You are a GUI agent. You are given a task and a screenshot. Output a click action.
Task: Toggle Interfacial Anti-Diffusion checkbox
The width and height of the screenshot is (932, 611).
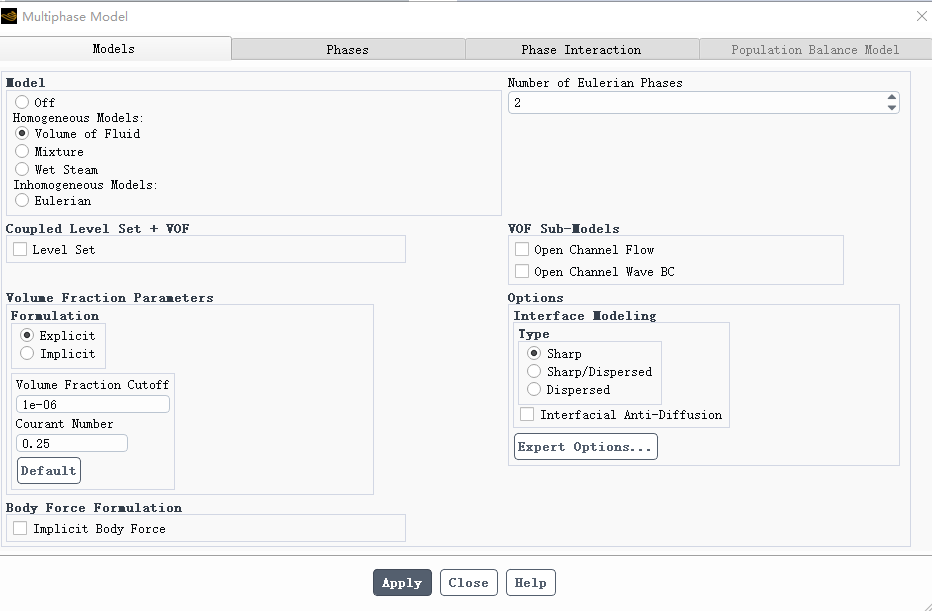[x=527, y=415]
